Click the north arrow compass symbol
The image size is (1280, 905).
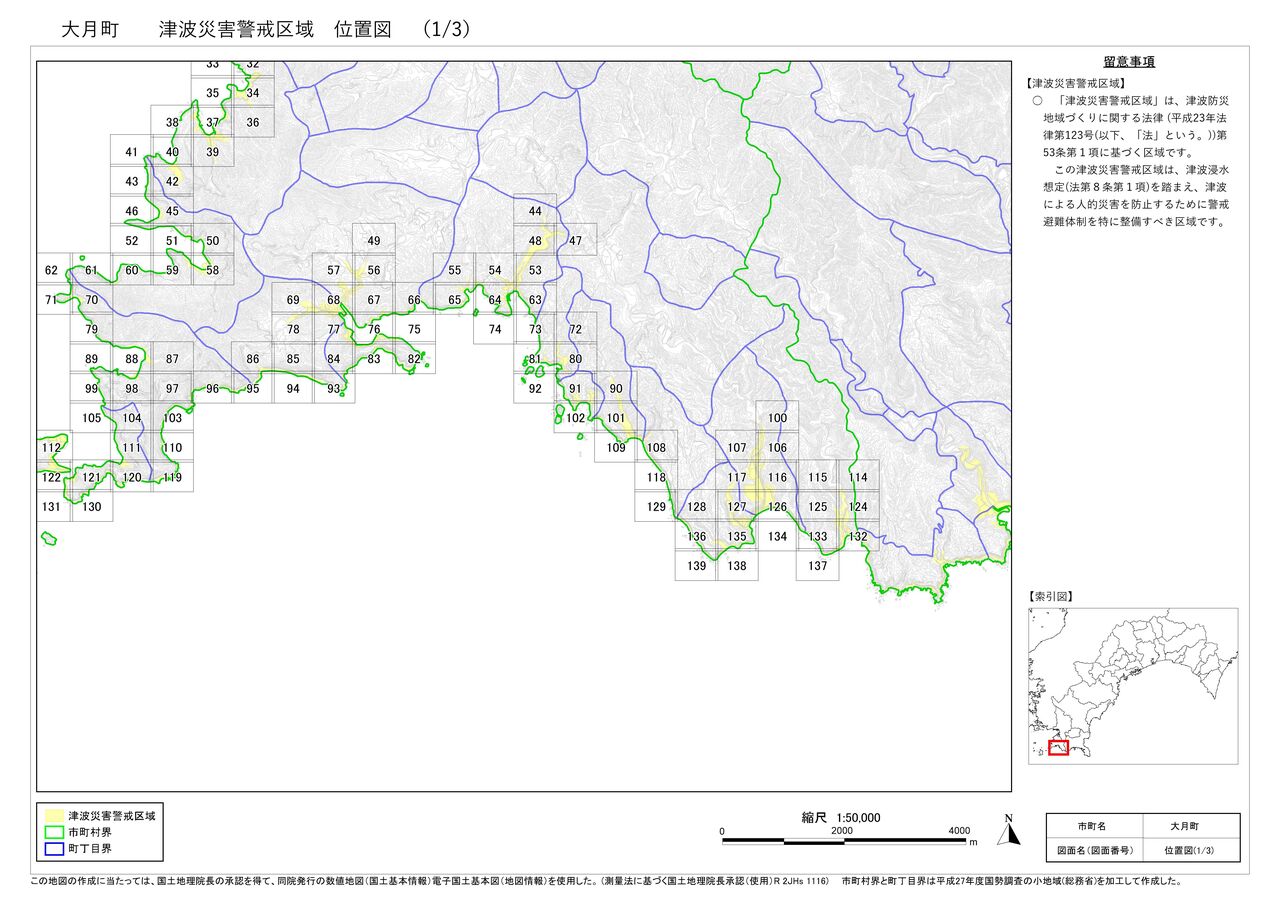point(1009,830)
